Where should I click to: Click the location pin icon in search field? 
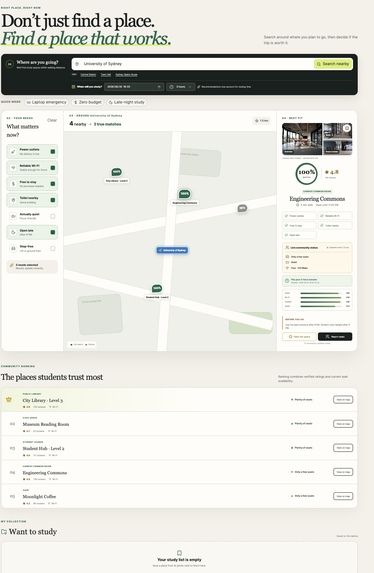[77, 64]
